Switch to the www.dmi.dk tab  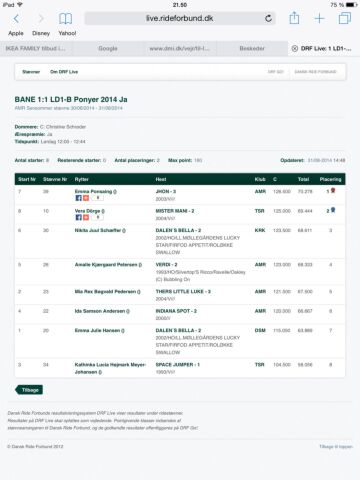[180, 49]
